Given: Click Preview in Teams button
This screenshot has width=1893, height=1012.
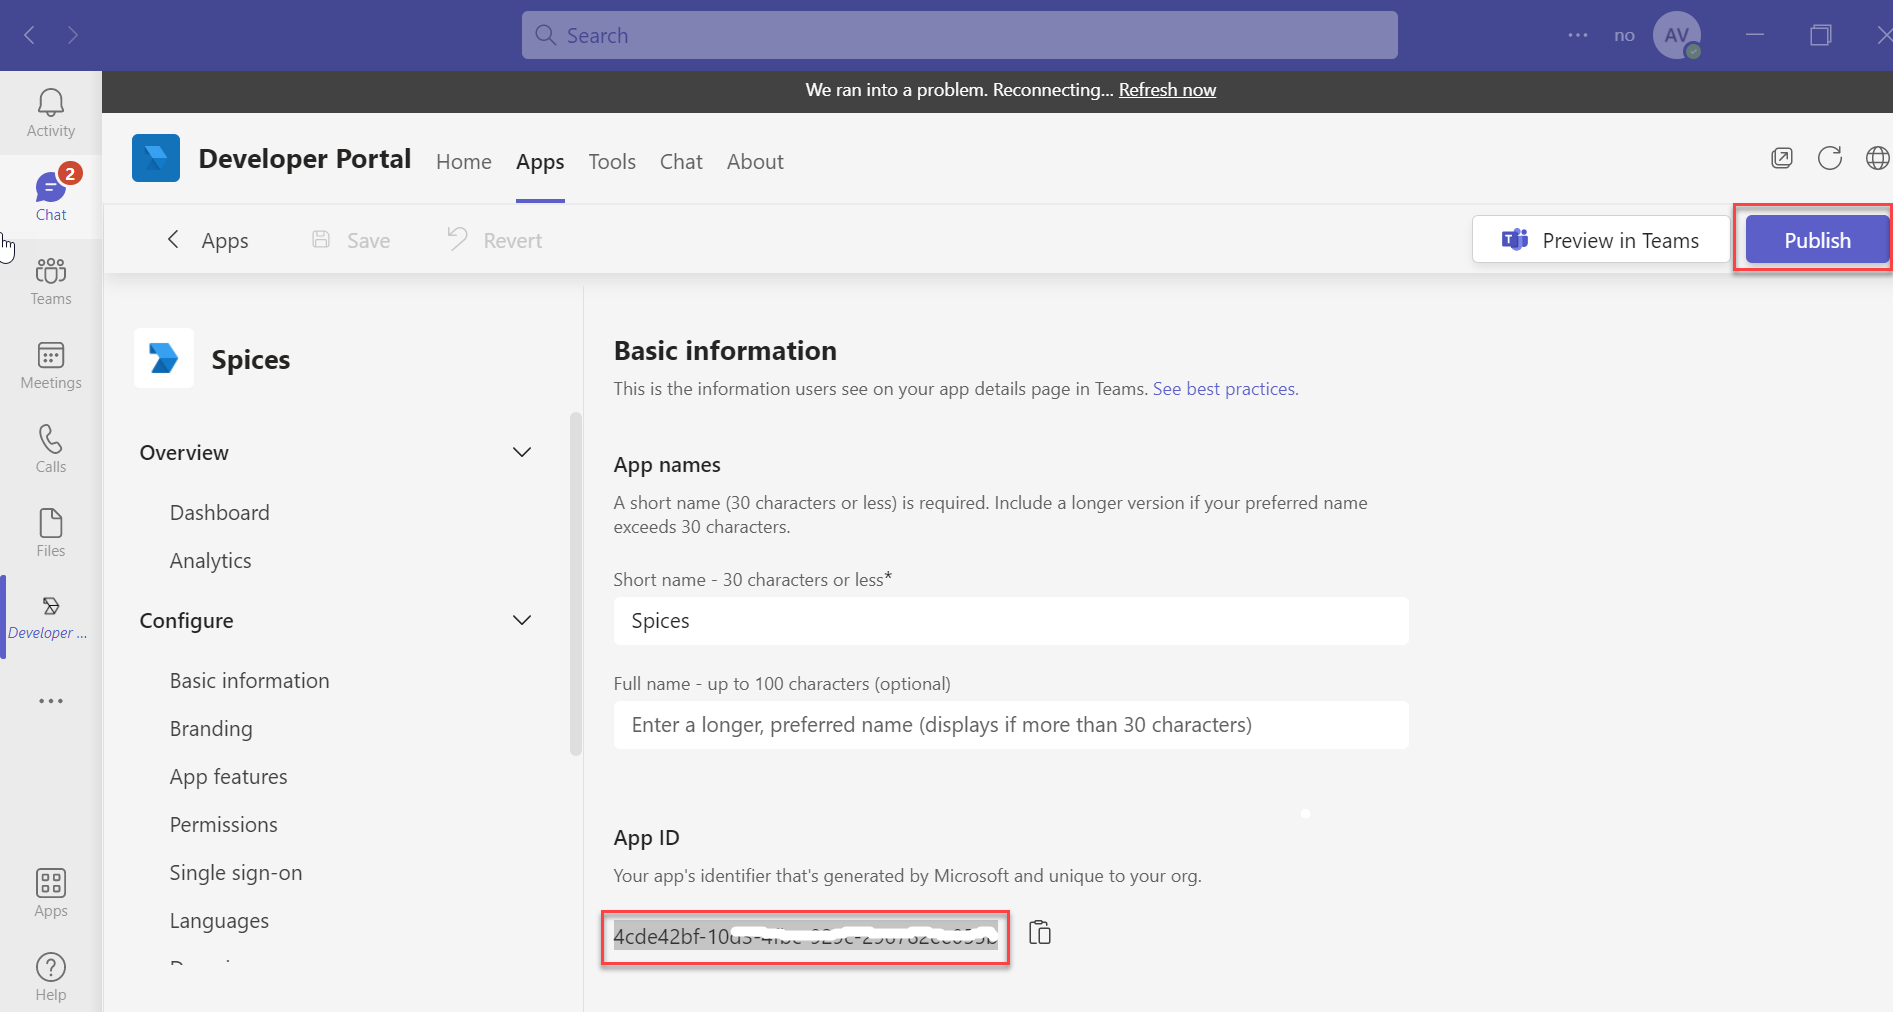Looking at the screenshot, I should pos(1601,240).
